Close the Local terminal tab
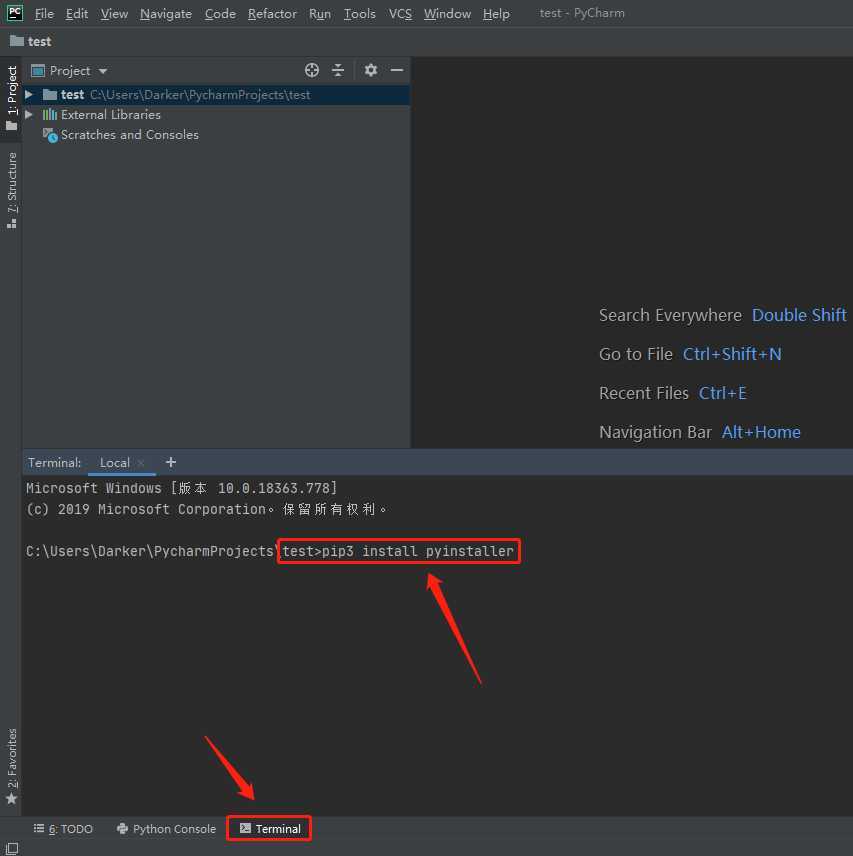853x856 pixels. pyautogui.click(x=141, y=463)
